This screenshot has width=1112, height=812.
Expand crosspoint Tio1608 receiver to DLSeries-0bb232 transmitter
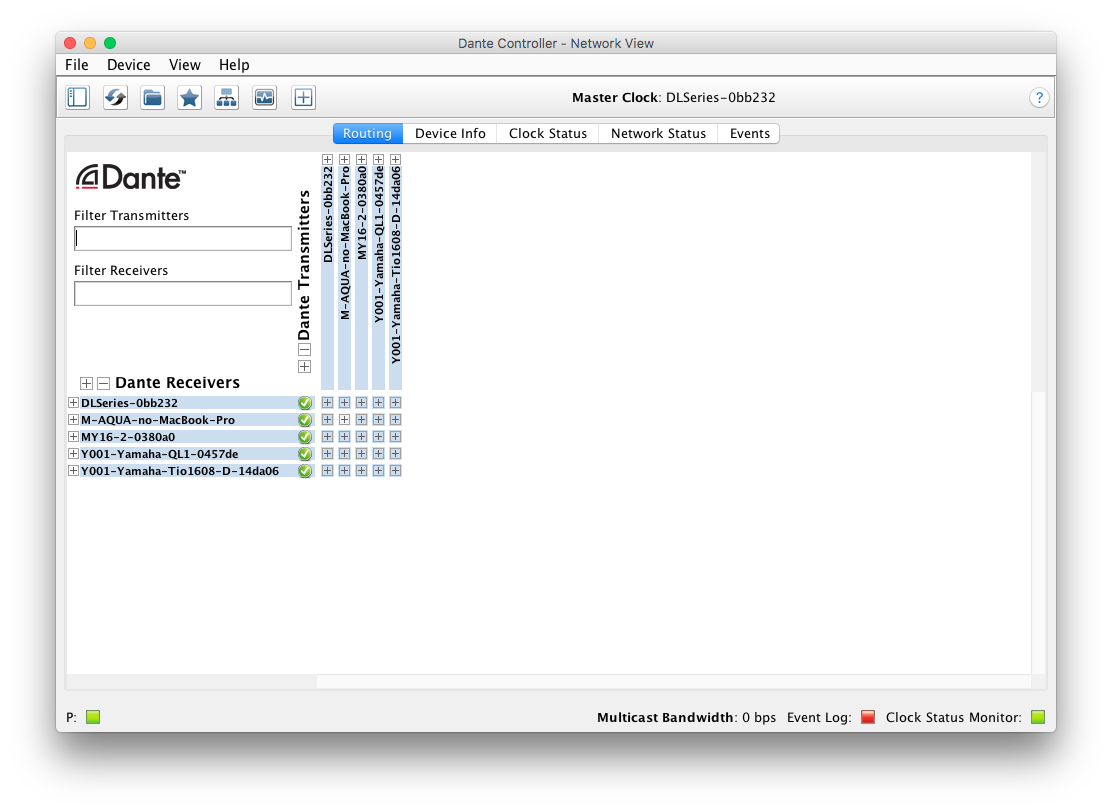click(x=327, y=471)
